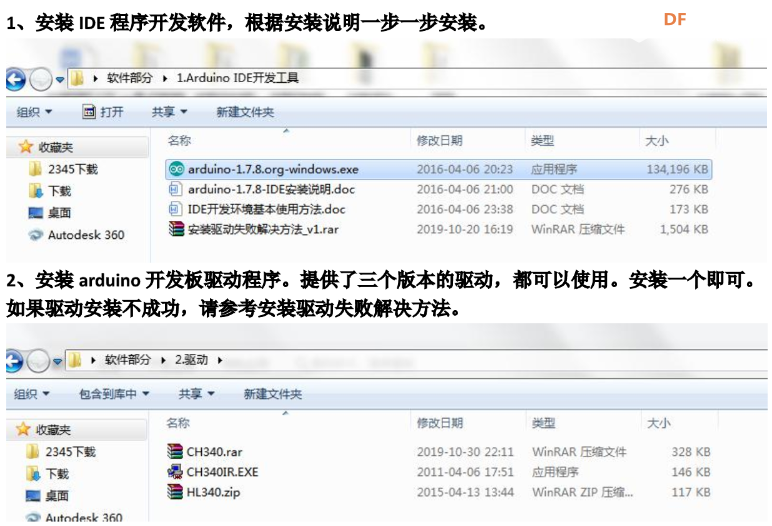Select 软件部分 in the bottom address bar

(128, 360)
